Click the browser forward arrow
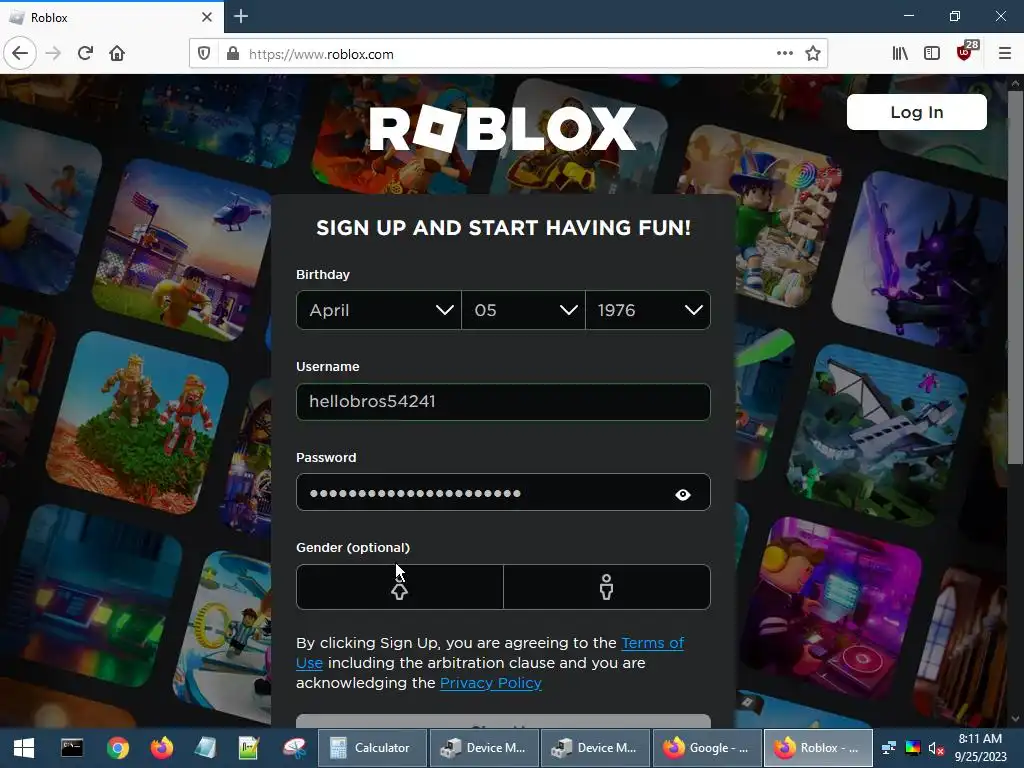 pos(53,54)
